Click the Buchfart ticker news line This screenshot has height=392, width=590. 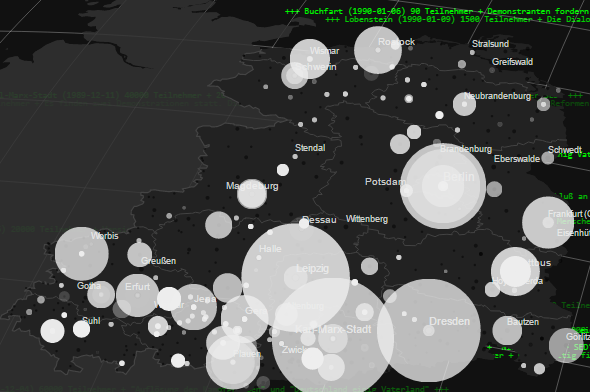tap(437, 11)
